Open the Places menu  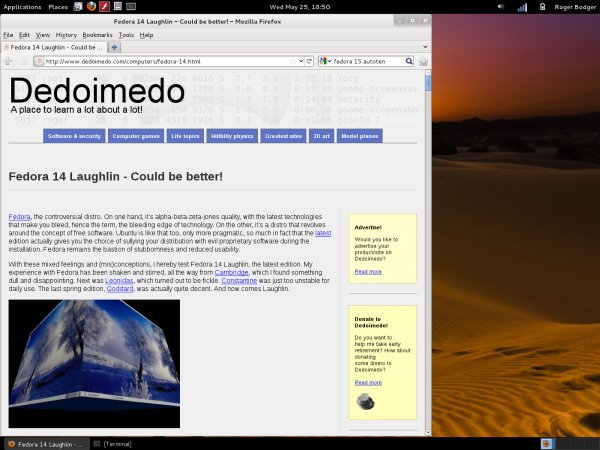click(58, 7)
